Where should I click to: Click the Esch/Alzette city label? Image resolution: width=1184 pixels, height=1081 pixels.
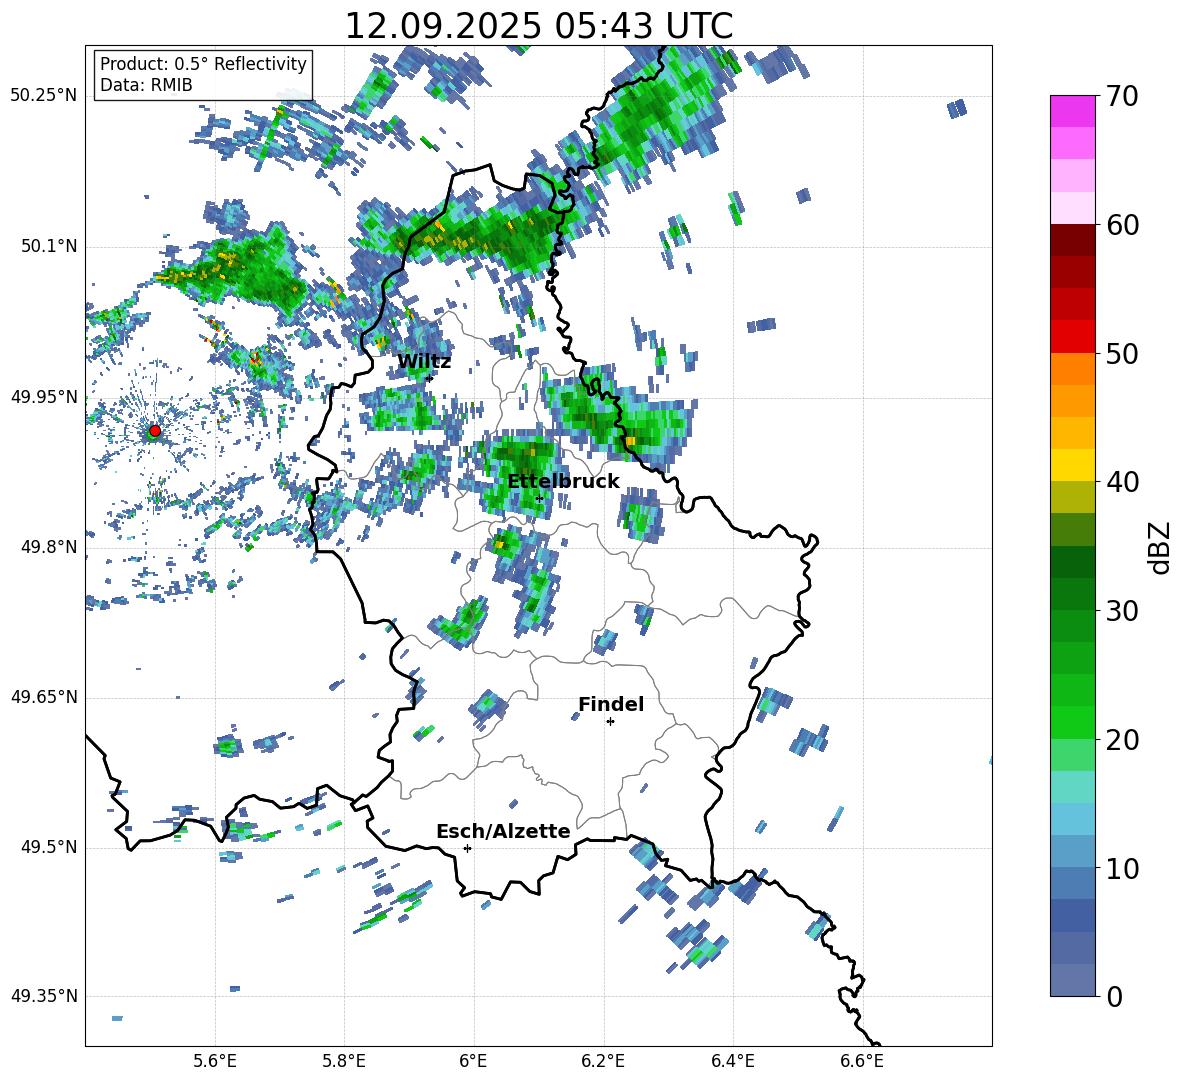(x=503, y=831)
